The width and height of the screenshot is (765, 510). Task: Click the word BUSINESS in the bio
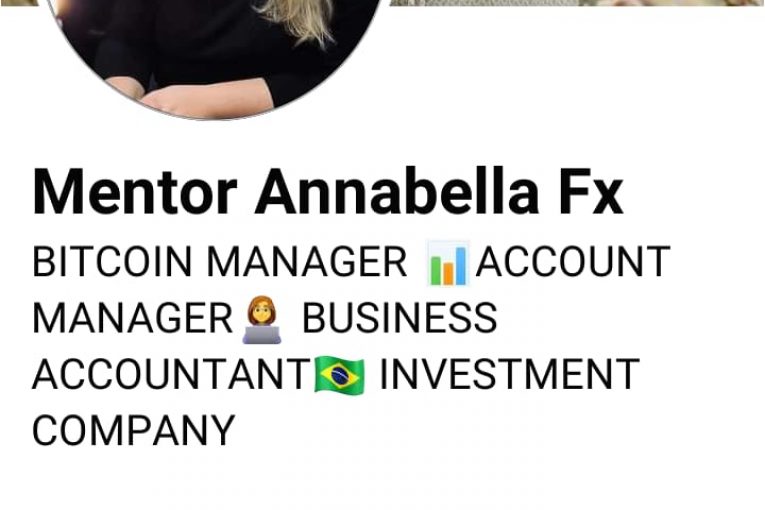tap(400, 318)
